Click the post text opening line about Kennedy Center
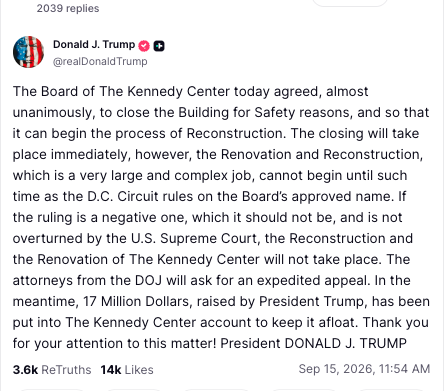 click(x=190, y=91)
